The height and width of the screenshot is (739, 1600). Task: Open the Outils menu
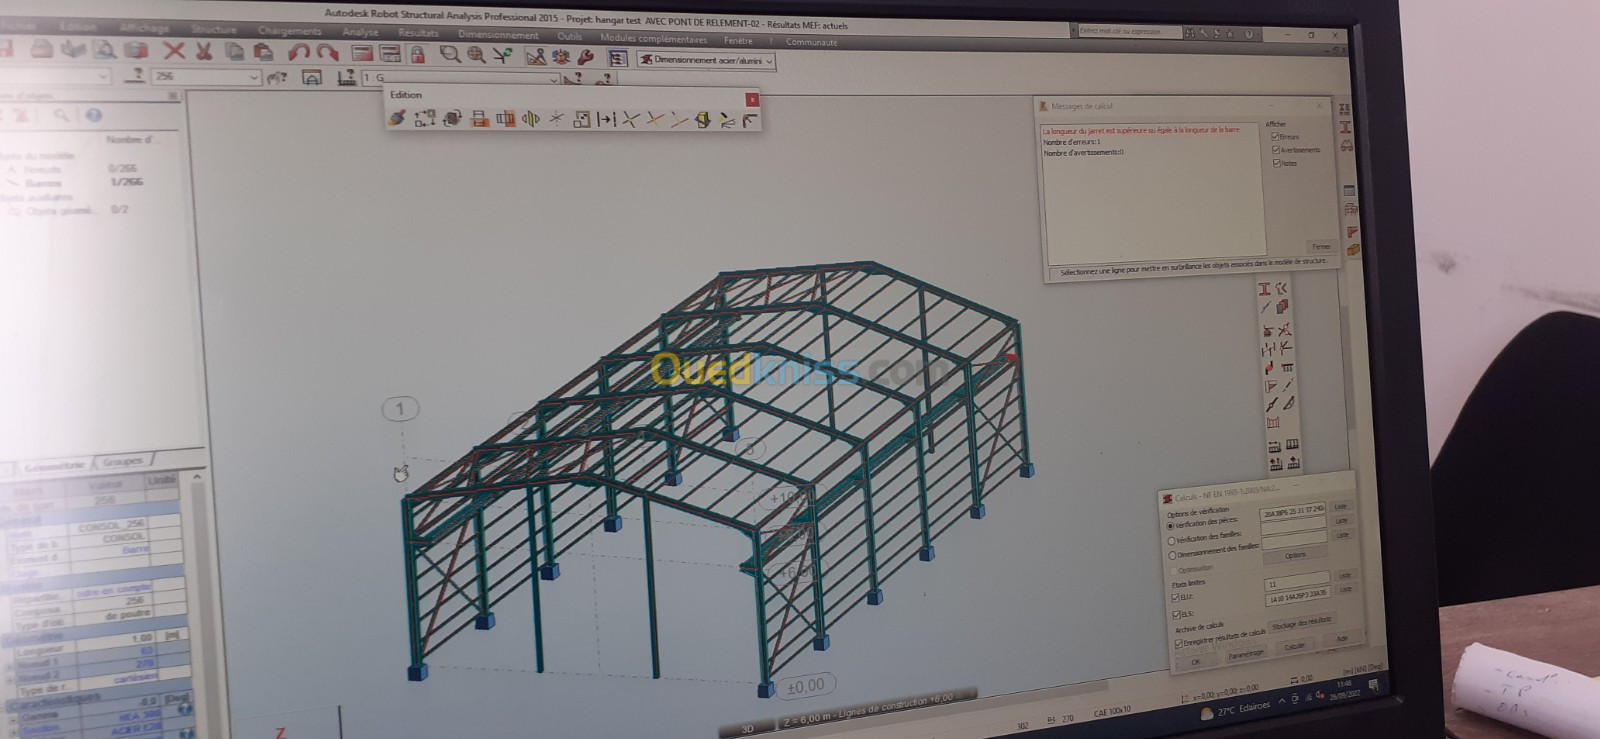click(x=569, y=36)
